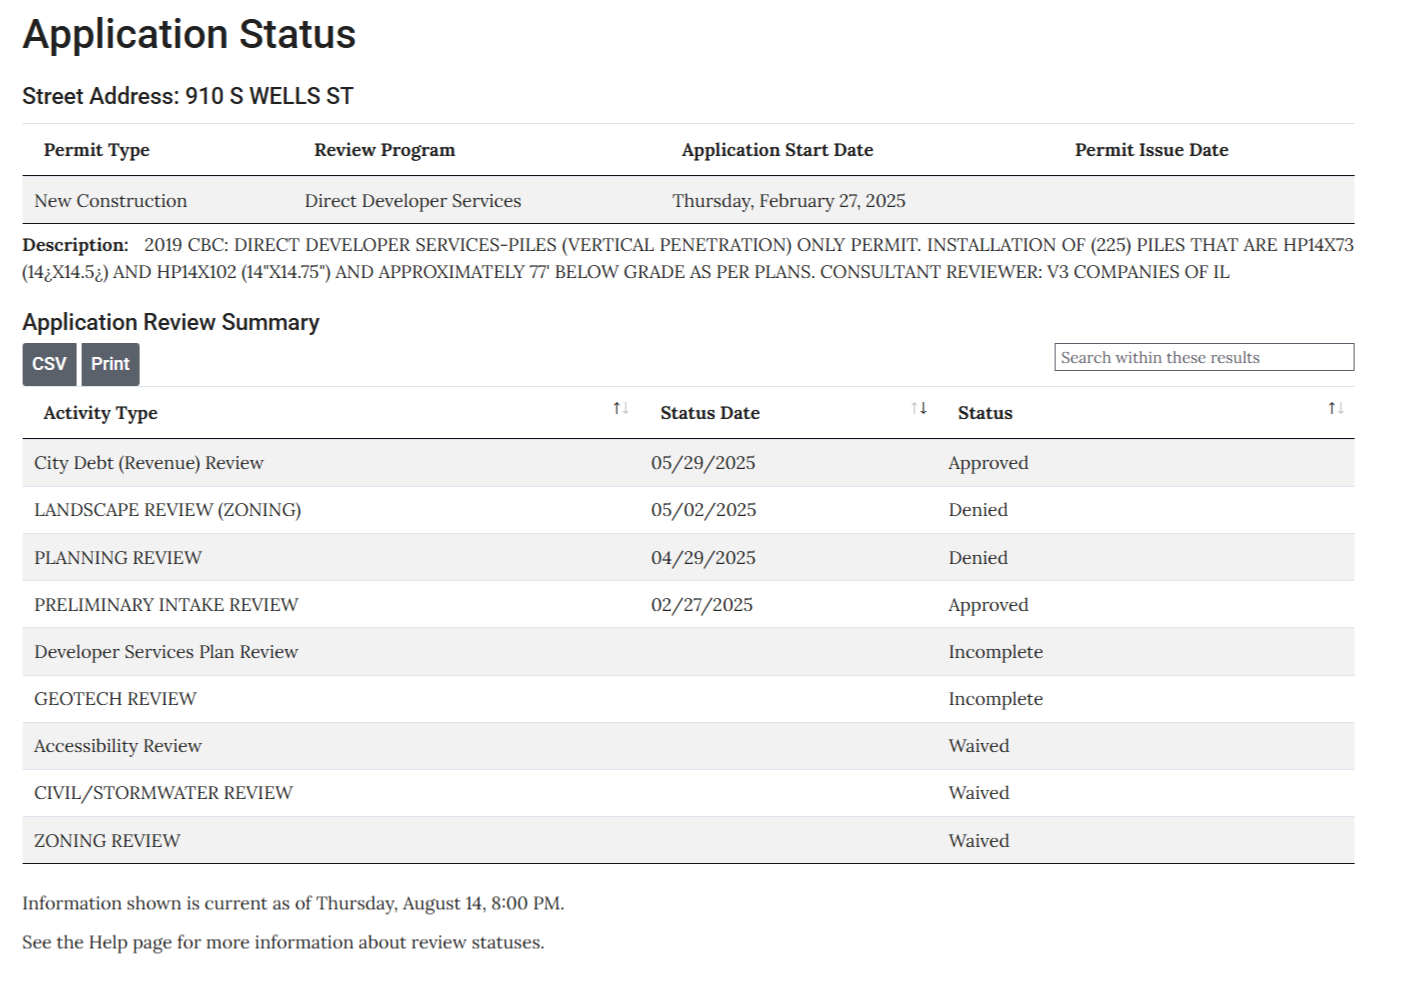Select PLANNING REVIEW row
Image resolution: width=1401 pixels, height=985 pixels.
tap(688, 557)
